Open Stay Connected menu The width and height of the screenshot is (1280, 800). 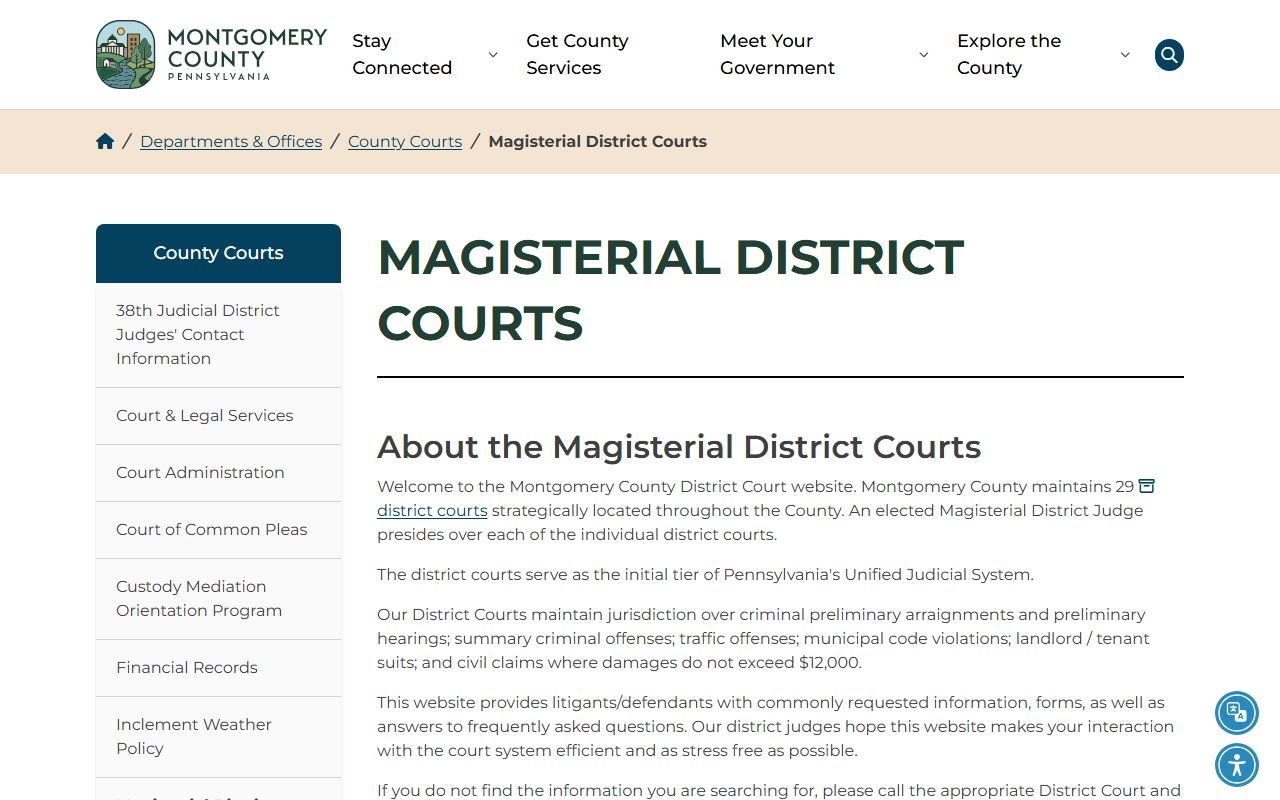pos(402,54)
